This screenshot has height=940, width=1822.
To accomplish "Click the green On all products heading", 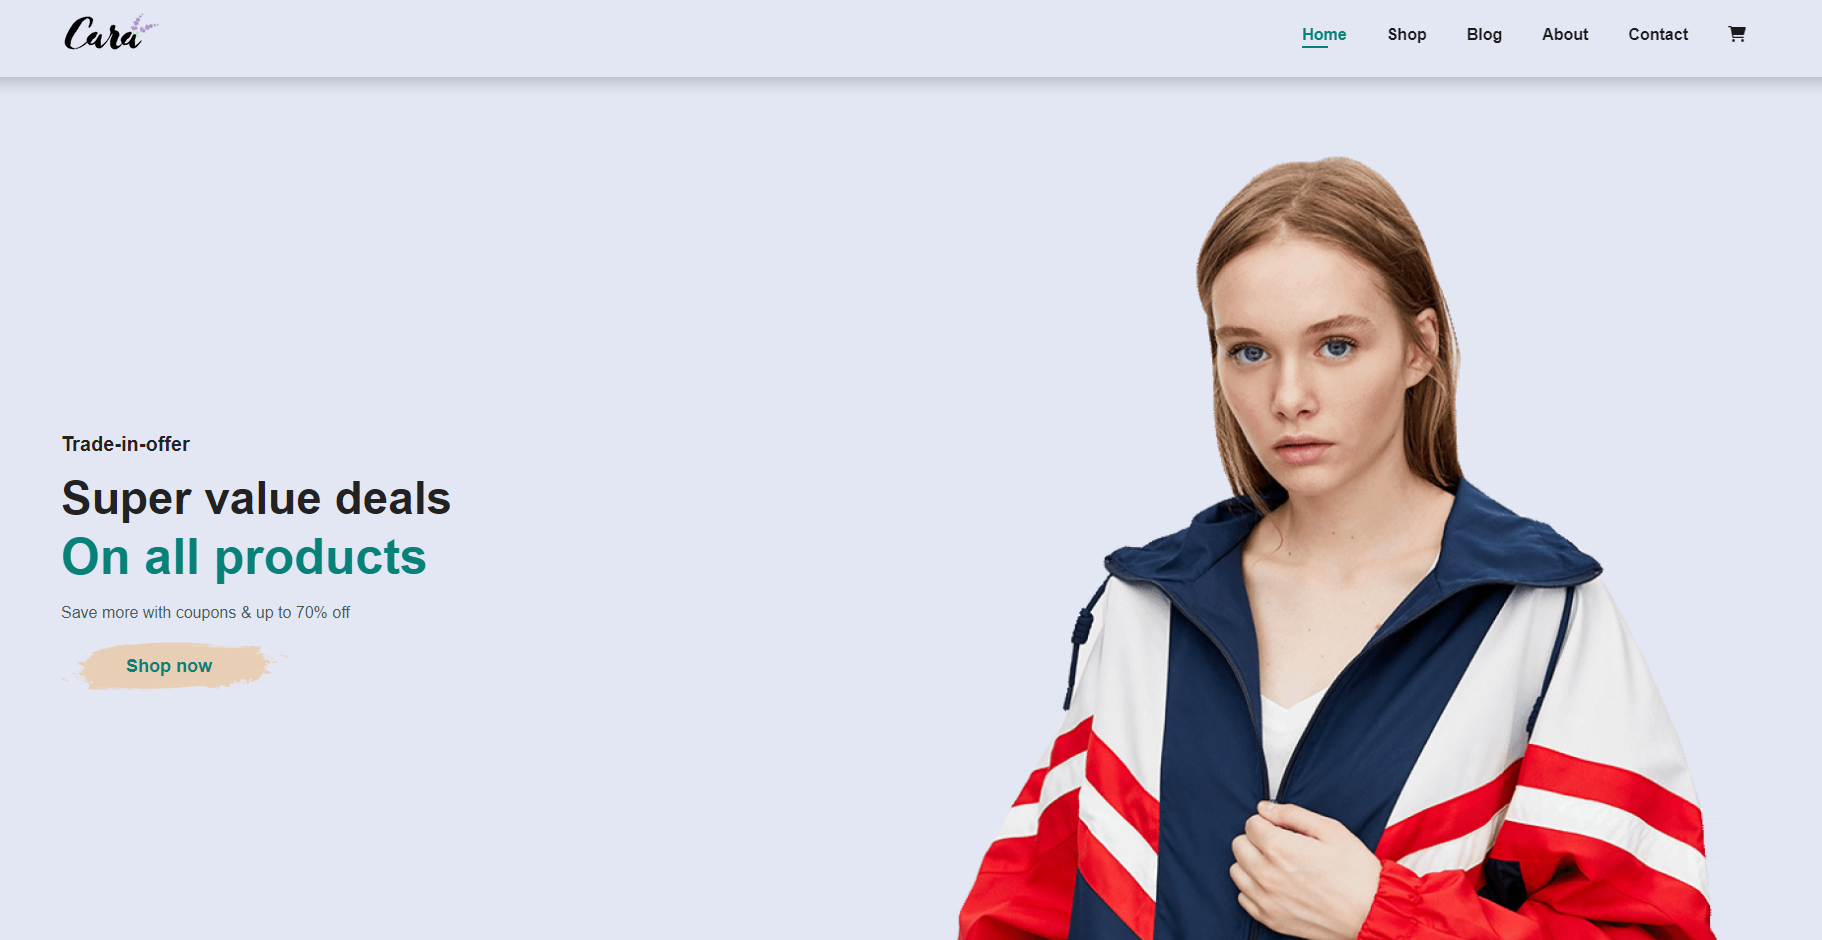I will pyautogui.click(x=244, y=557).
